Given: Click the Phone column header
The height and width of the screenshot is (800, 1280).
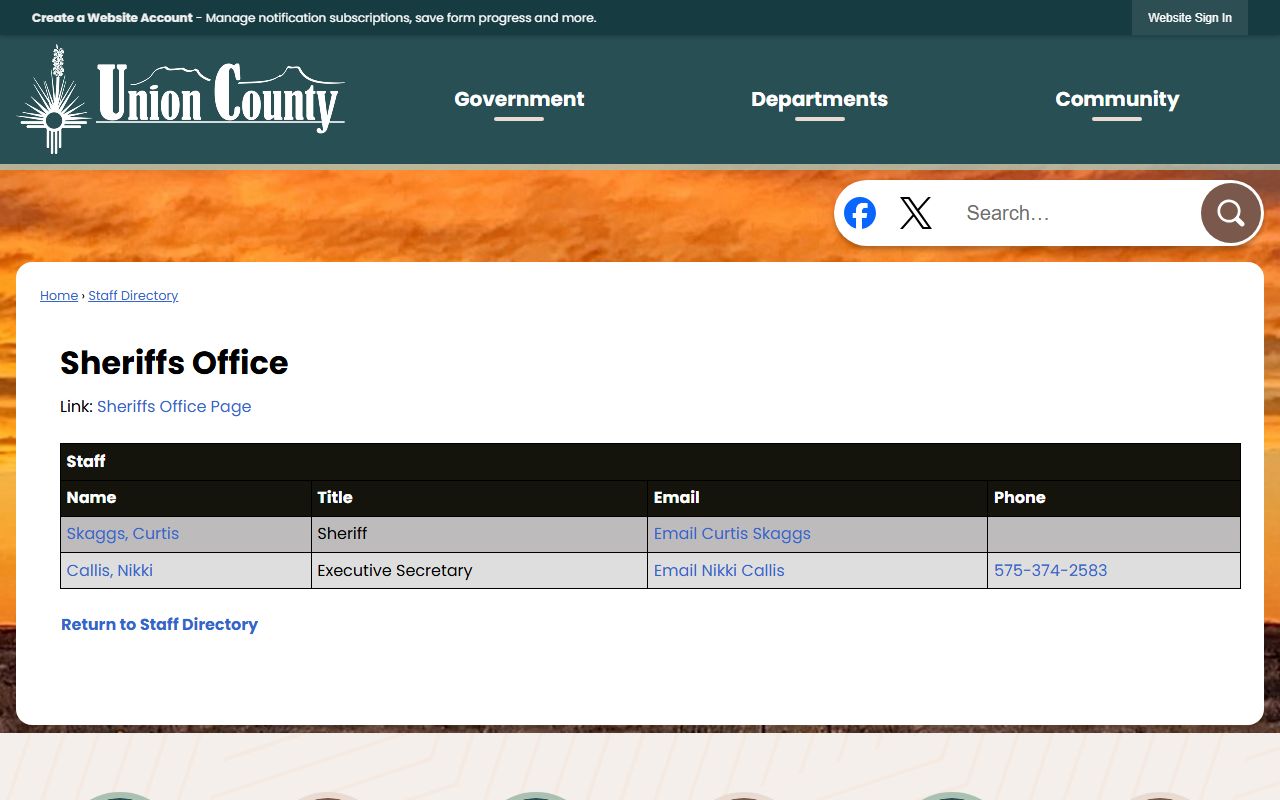Looking at the screenshot, I should 1114,498.
